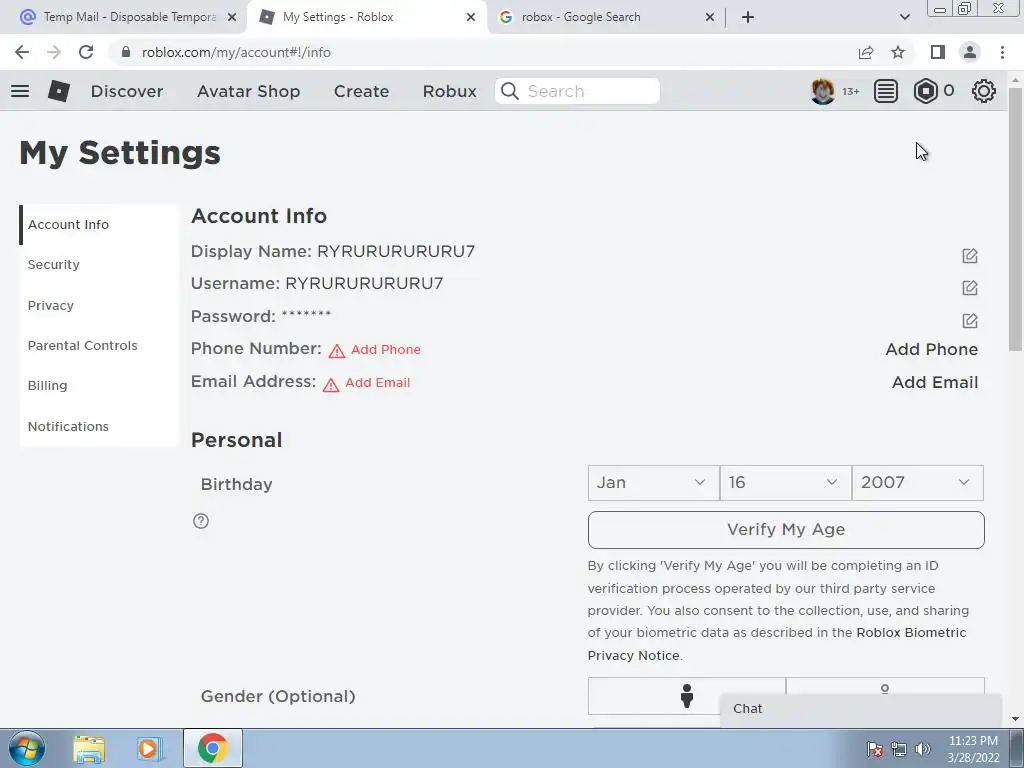Click the volume speaker tray icon
Image resolution: width=1024 pixels, height=768 pixels.
(x=922, y=749)
